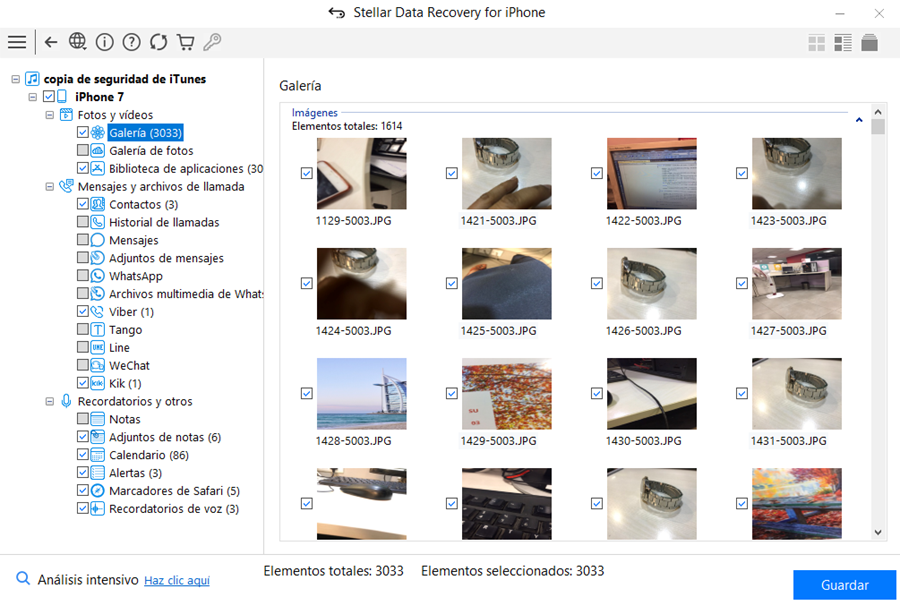Click the 'Haz clic aquí' link

(x=177, y=580)
